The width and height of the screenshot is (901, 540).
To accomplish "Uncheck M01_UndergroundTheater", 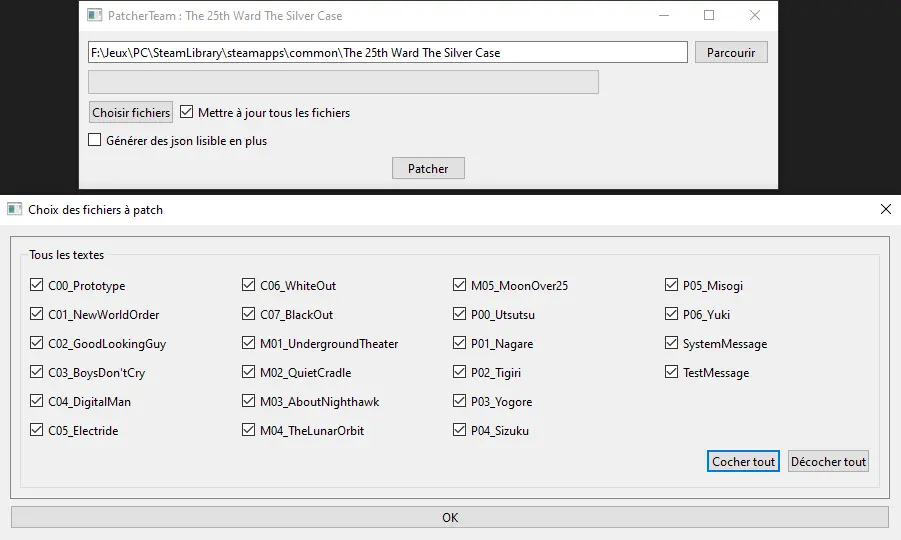I will (248, 342).
